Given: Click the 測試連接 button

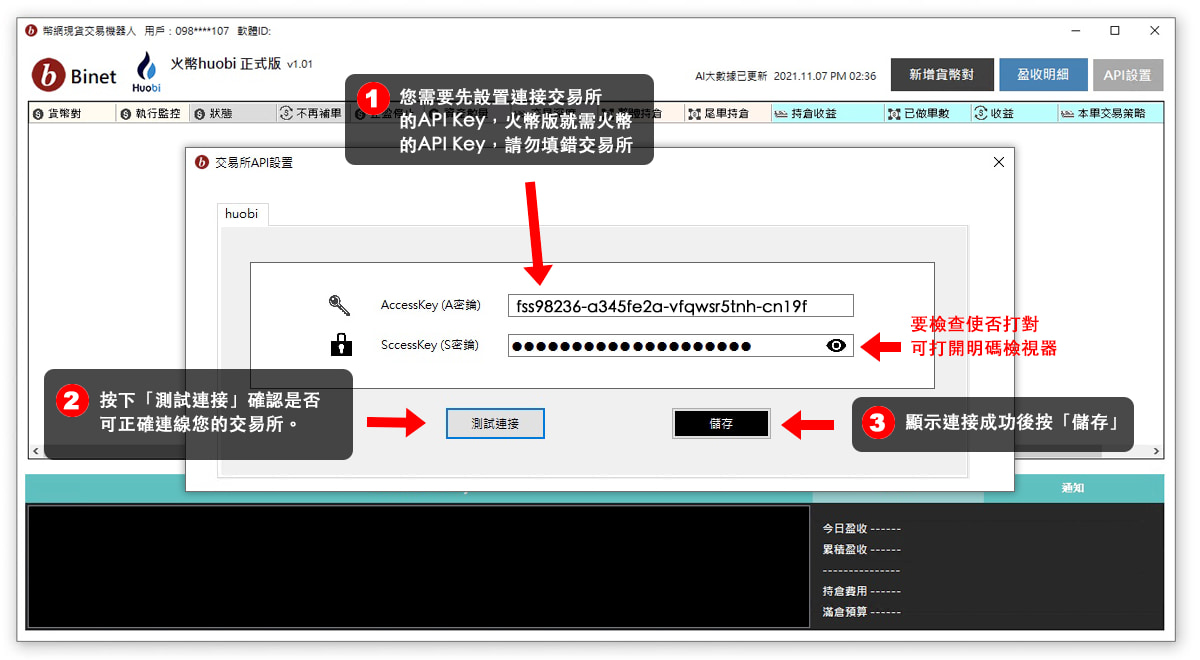Looking at the screenshot, I should coord(495,424).
